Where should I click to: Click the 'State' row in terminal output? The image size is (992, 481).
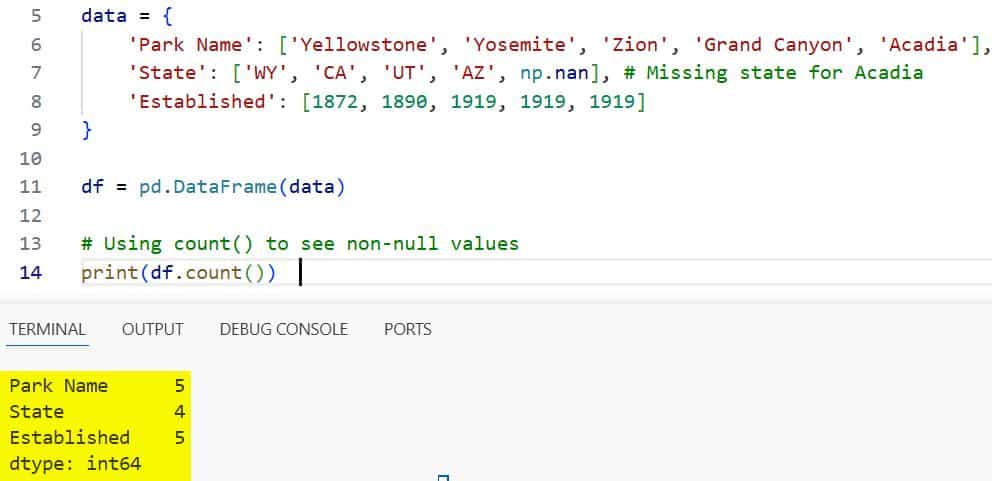pos(97,412)
